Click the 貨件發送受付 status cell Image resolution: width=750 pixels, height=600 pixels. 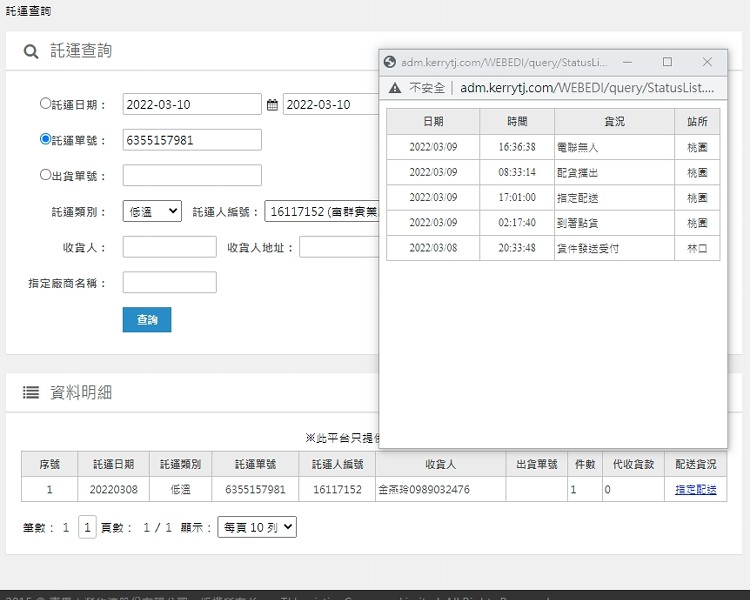615,248
